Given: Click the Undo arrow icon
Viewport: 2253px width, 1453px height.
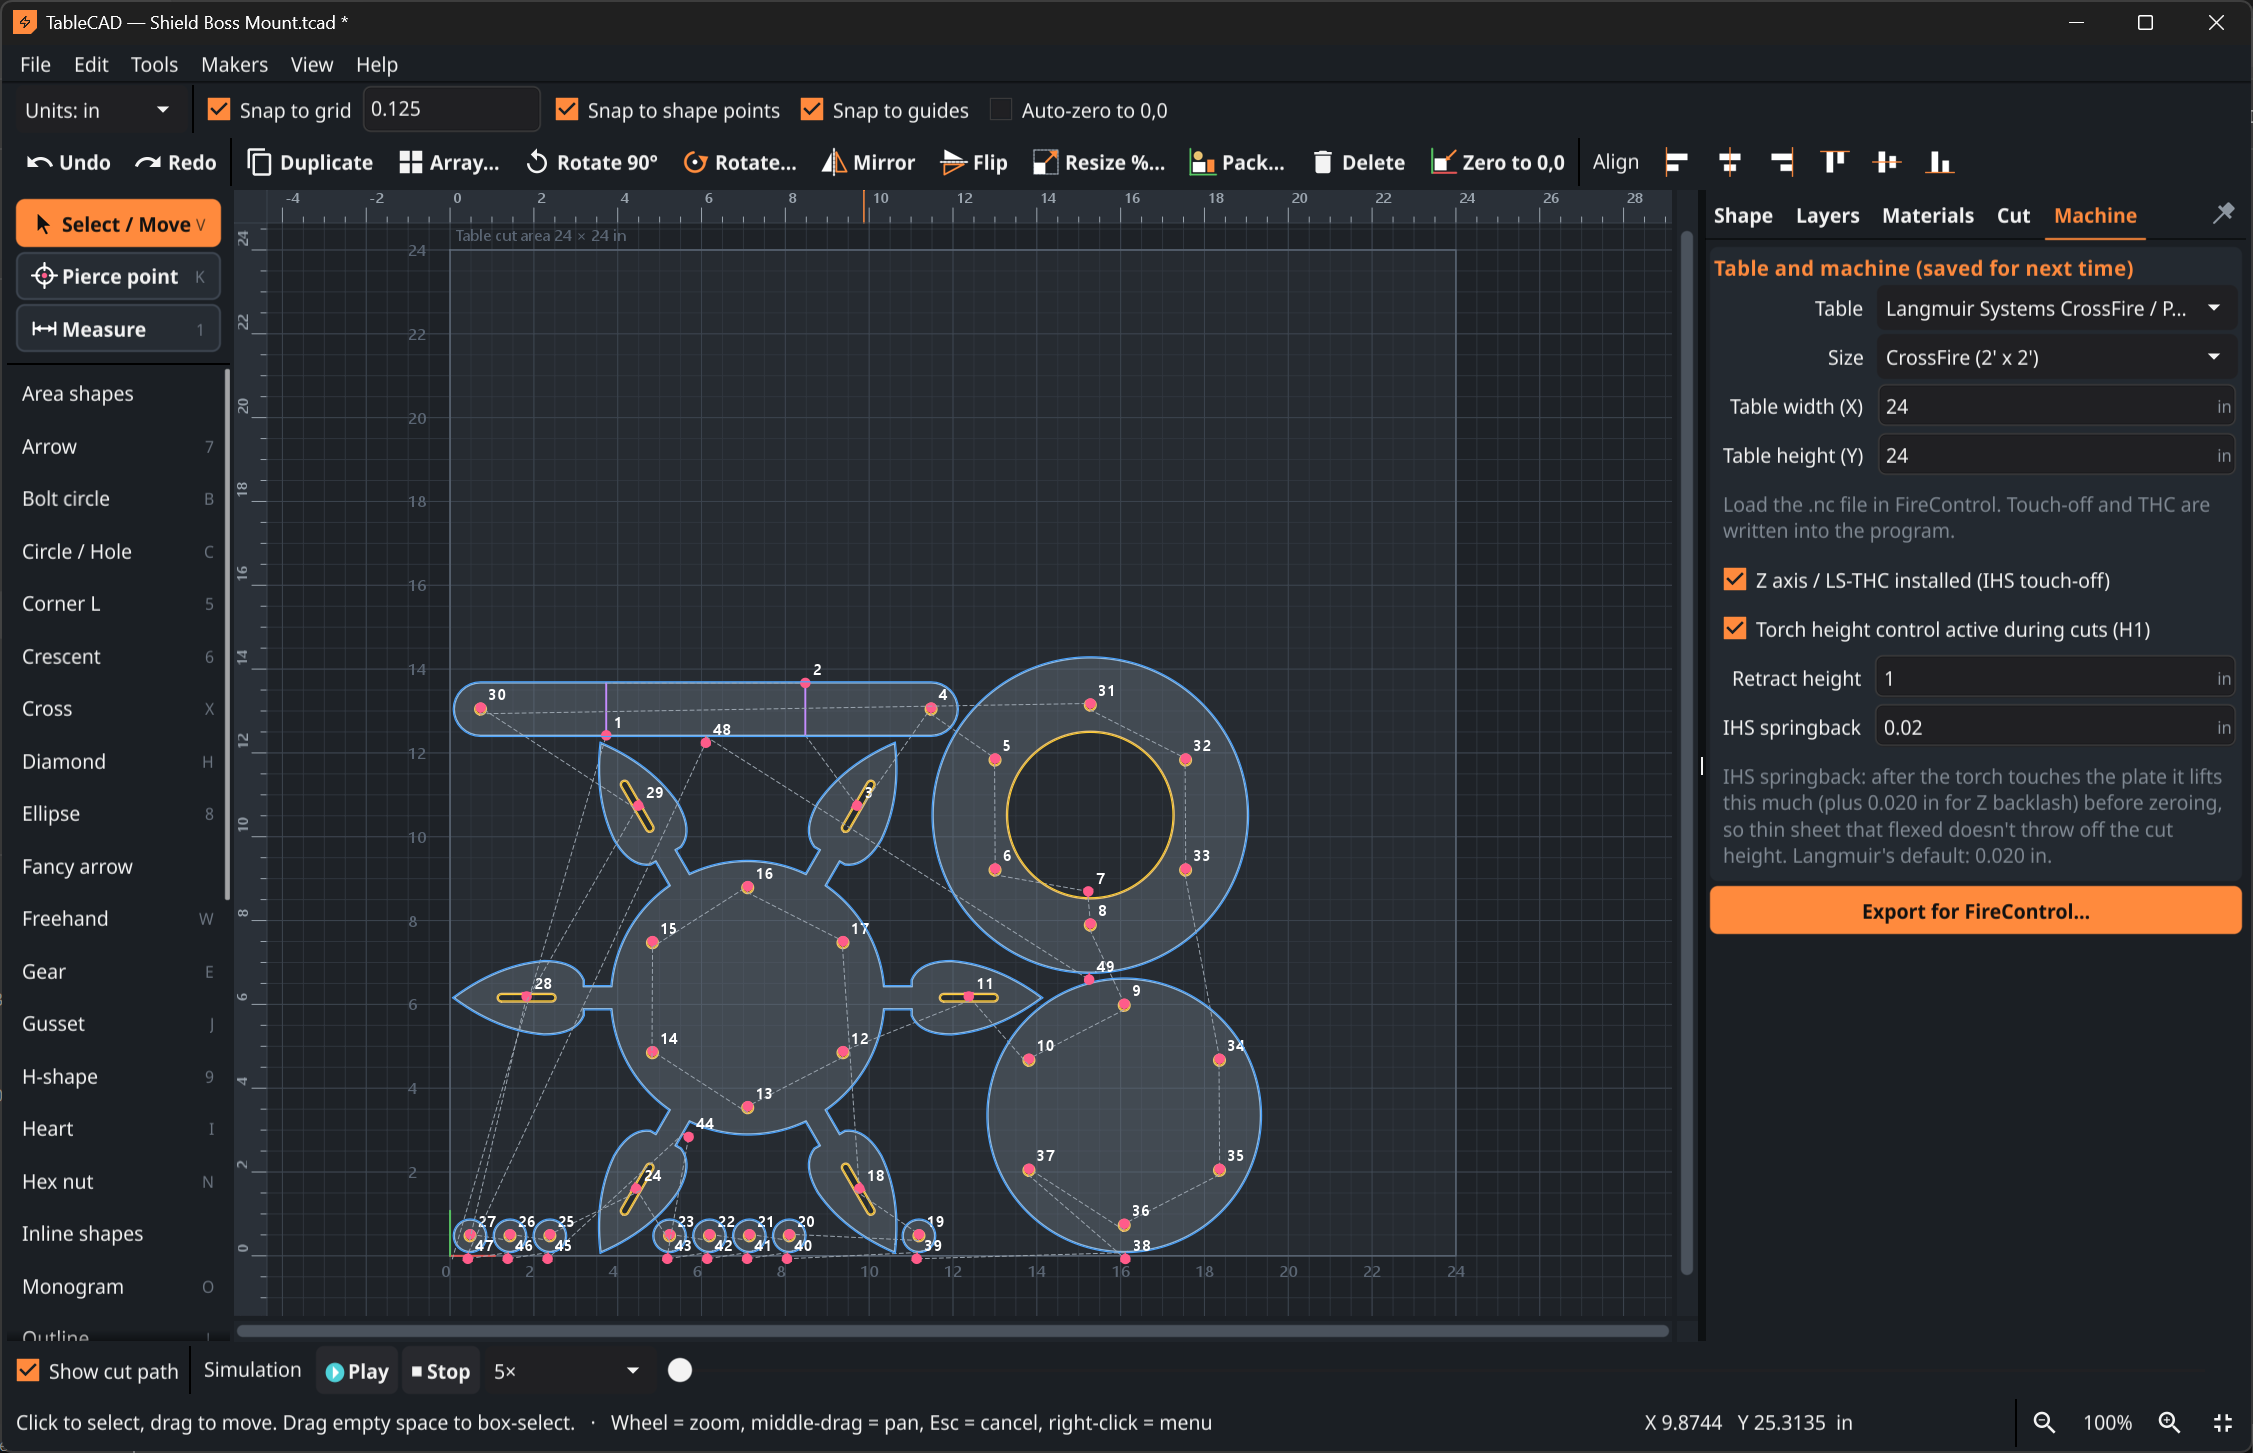Looking at the screenshot, I should click(39, 162).
